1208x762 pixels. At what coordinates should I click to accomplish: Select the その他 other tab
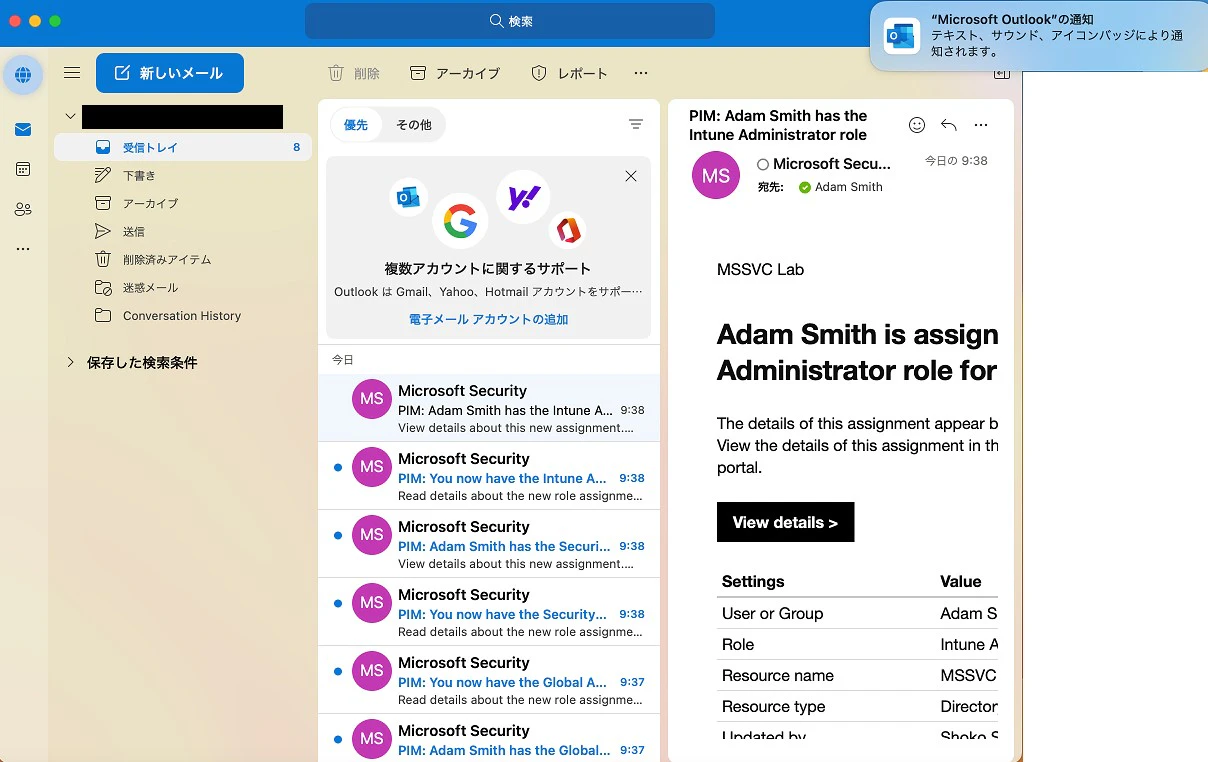[414, 125]
